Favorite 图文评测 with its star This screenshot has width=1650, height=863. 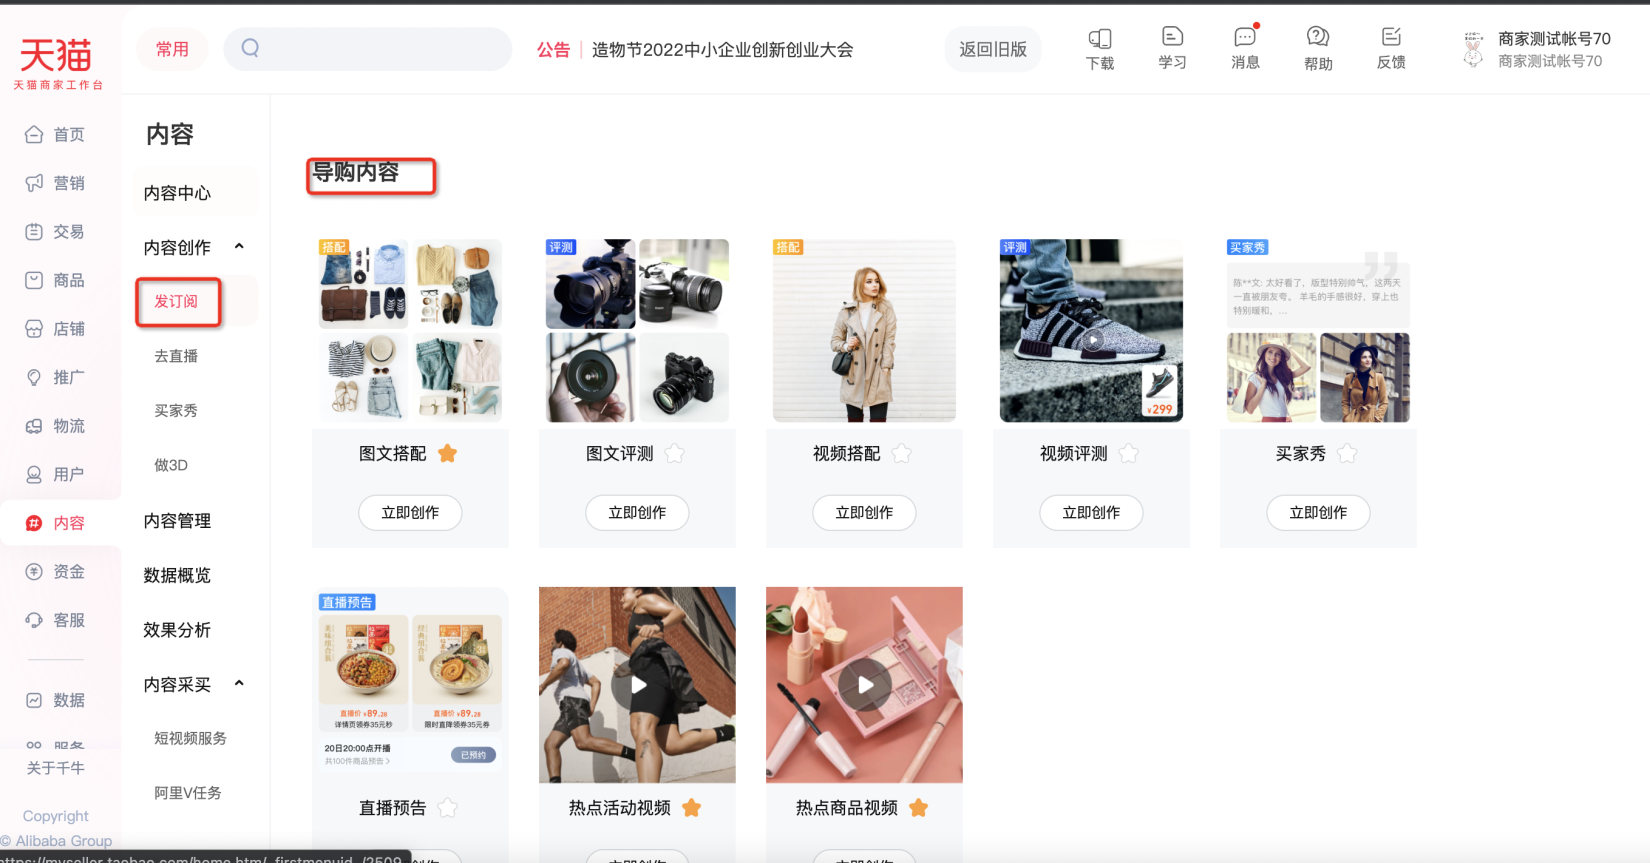click(x=675, y=454)
